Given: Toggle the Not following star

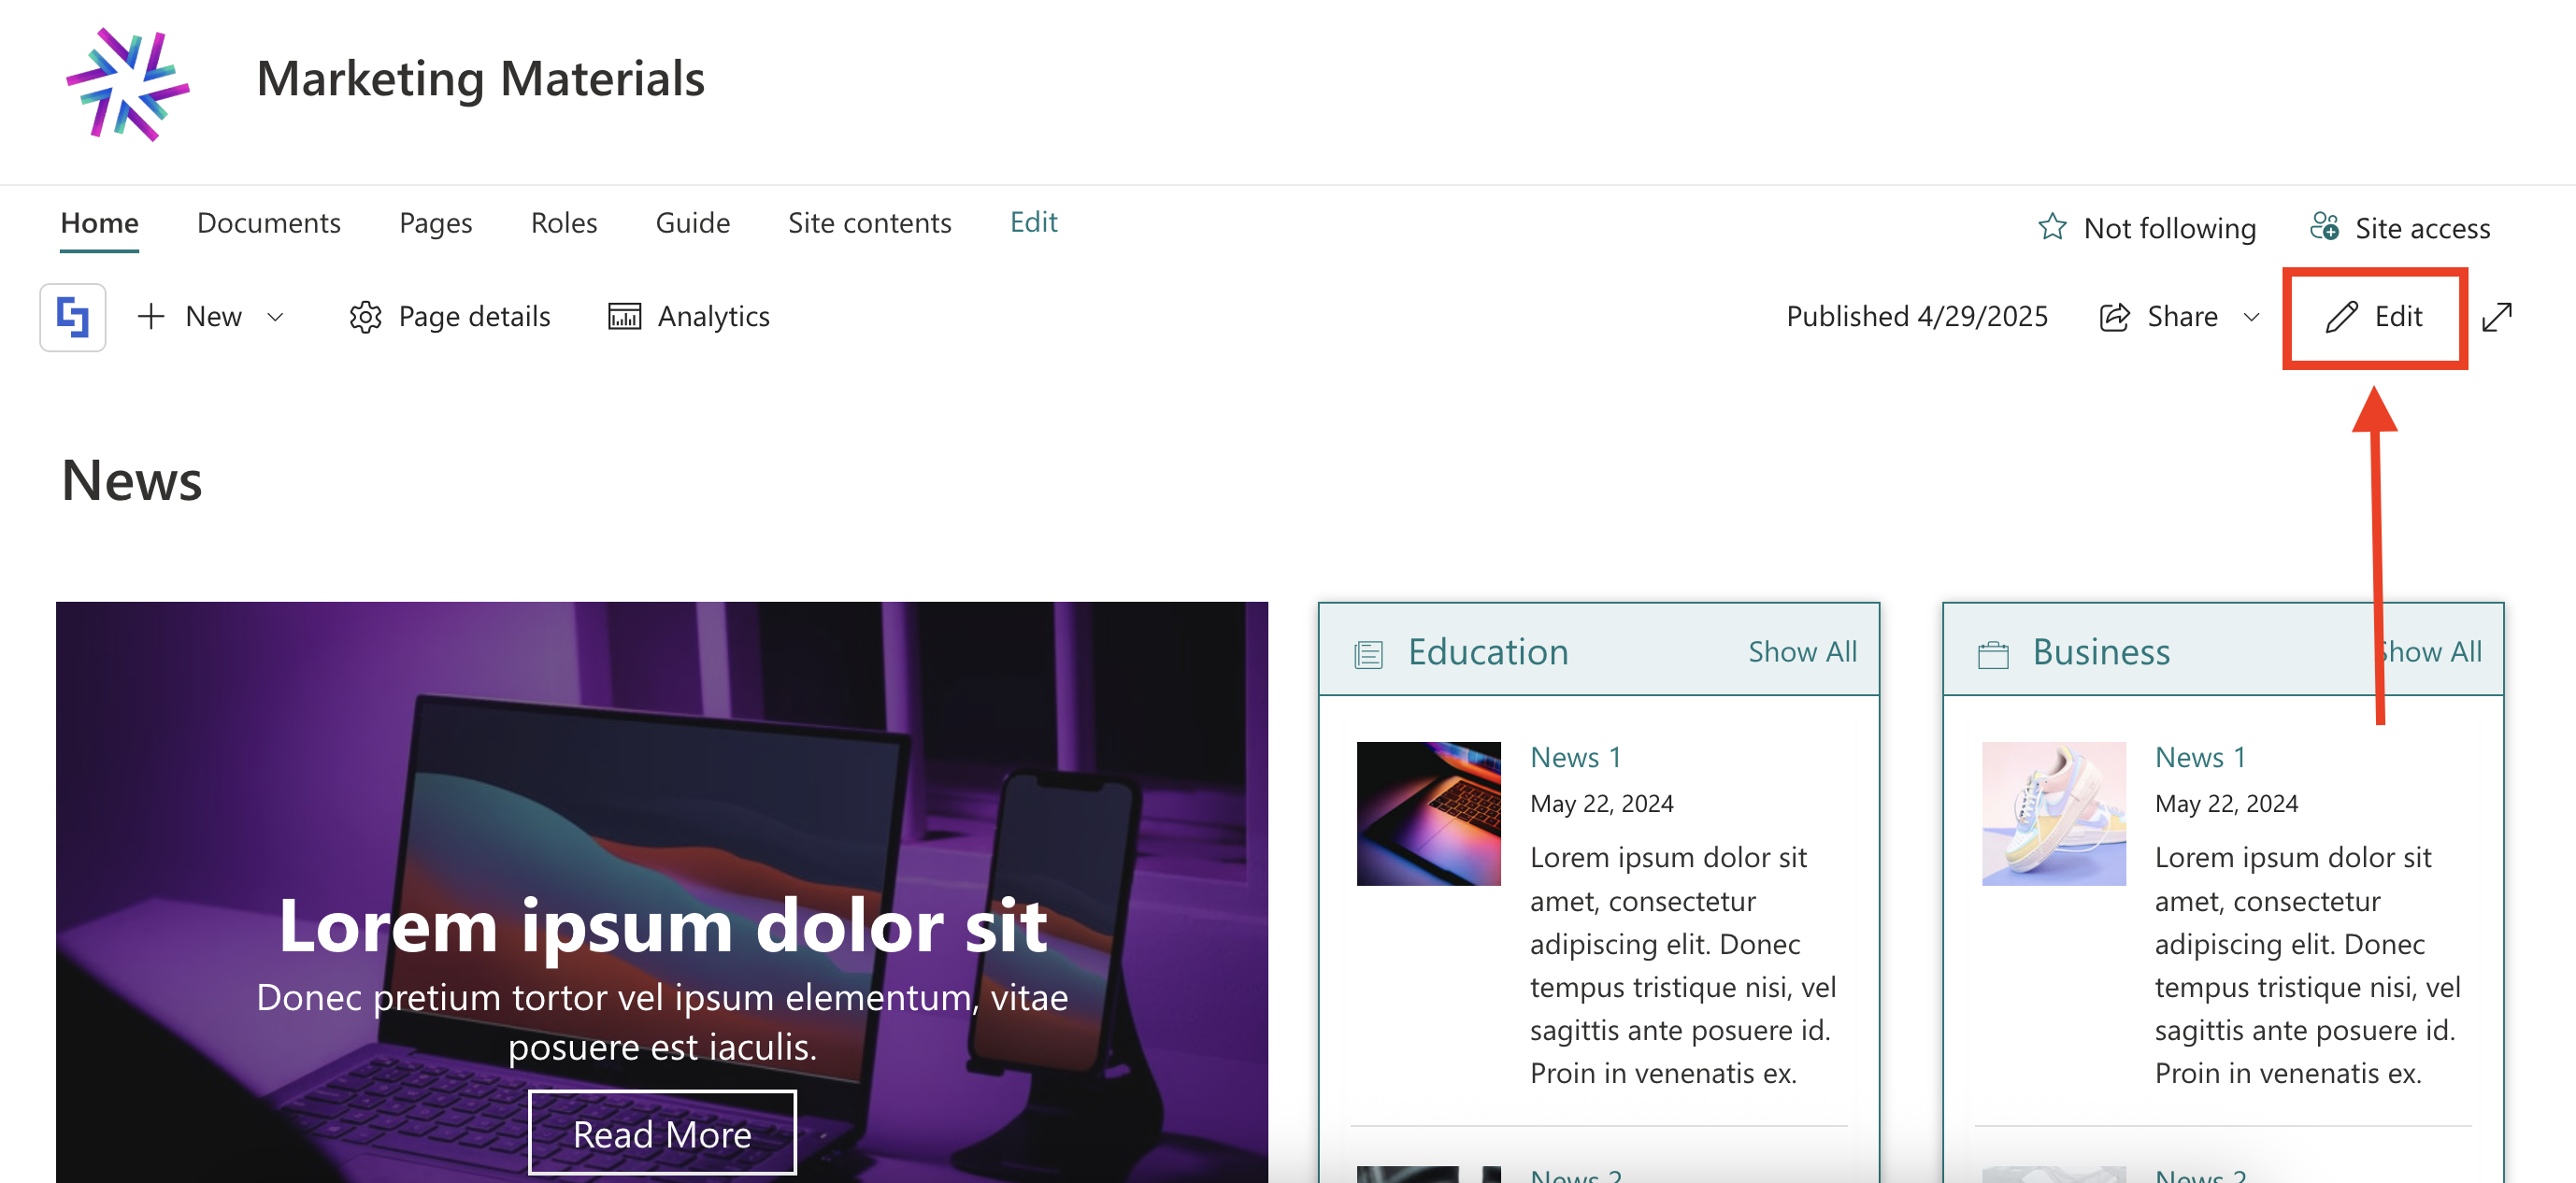Looking at the screenshot, I should (x=2052, y=227).
